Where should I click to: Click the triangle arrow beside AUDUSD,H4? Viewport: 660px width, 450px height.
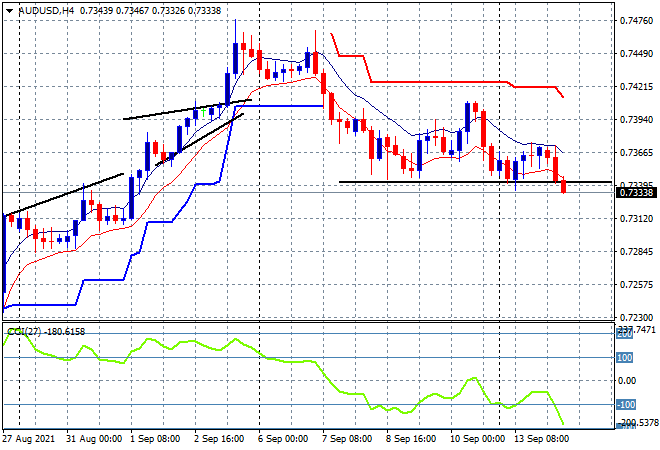(9, 11)
